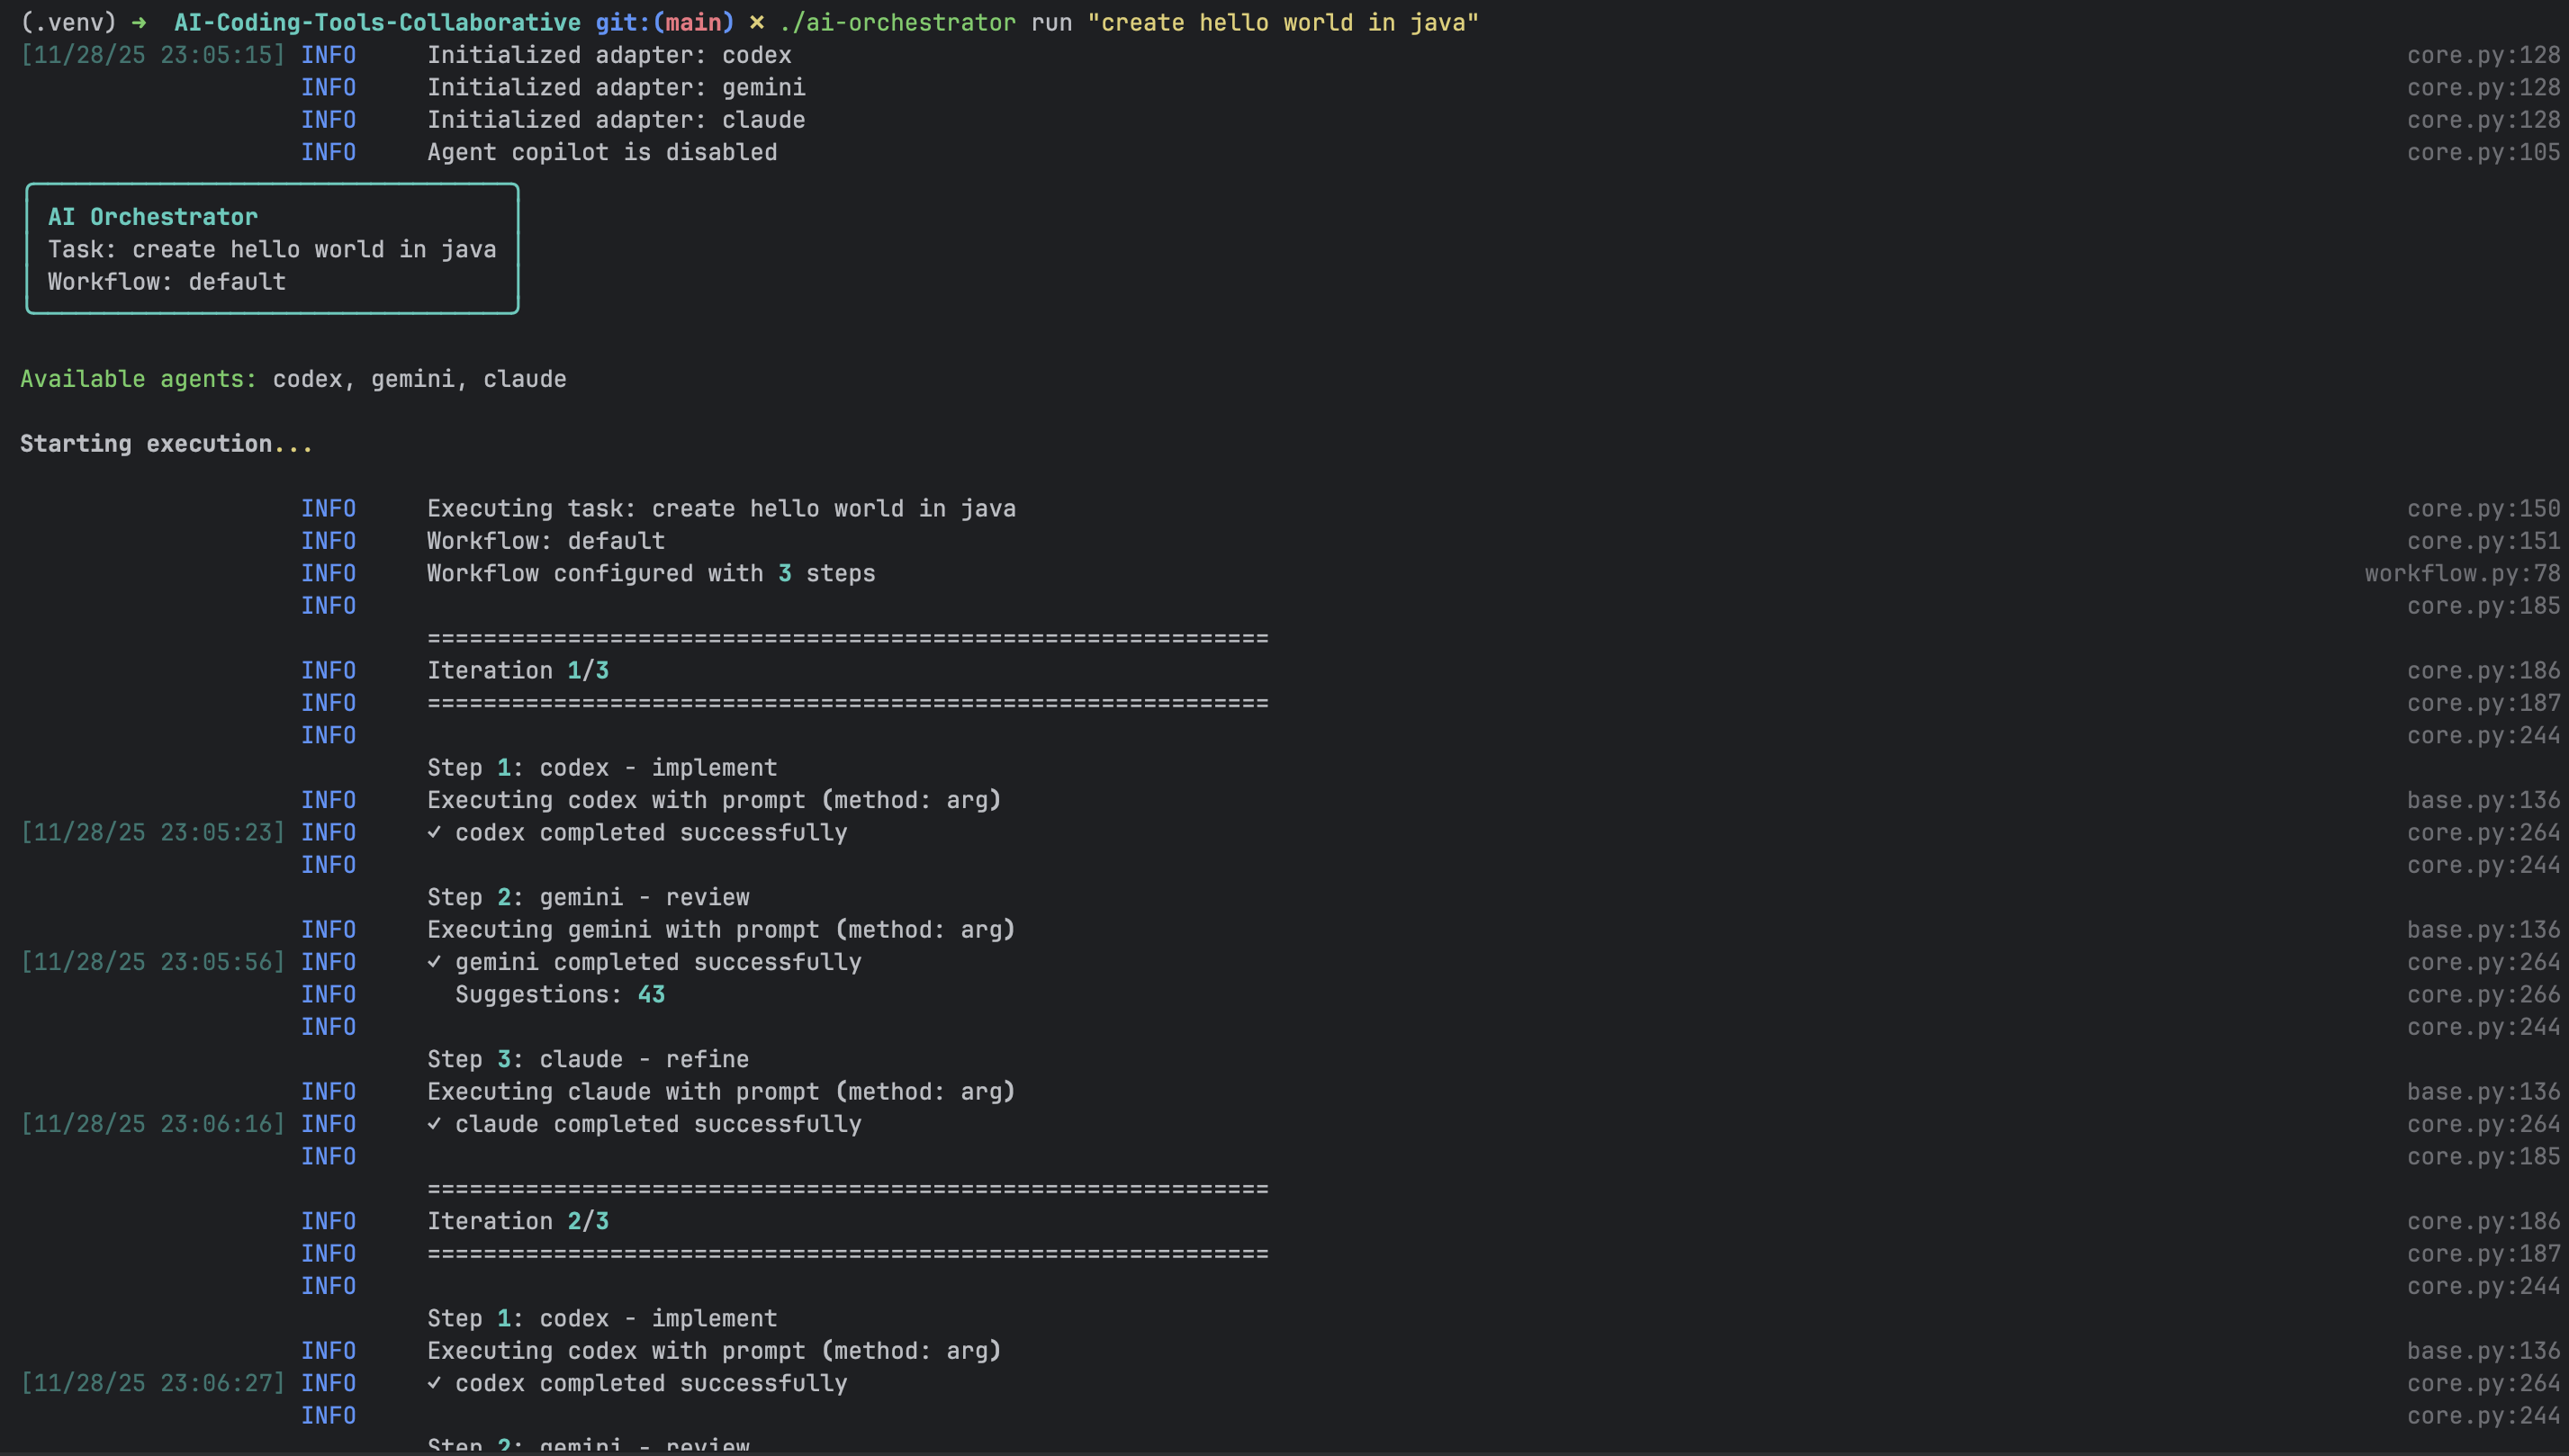Click the checkmark on gemini completed successfully
2569x1456 pixels.
pyautogui.click(x=435, y=962)
